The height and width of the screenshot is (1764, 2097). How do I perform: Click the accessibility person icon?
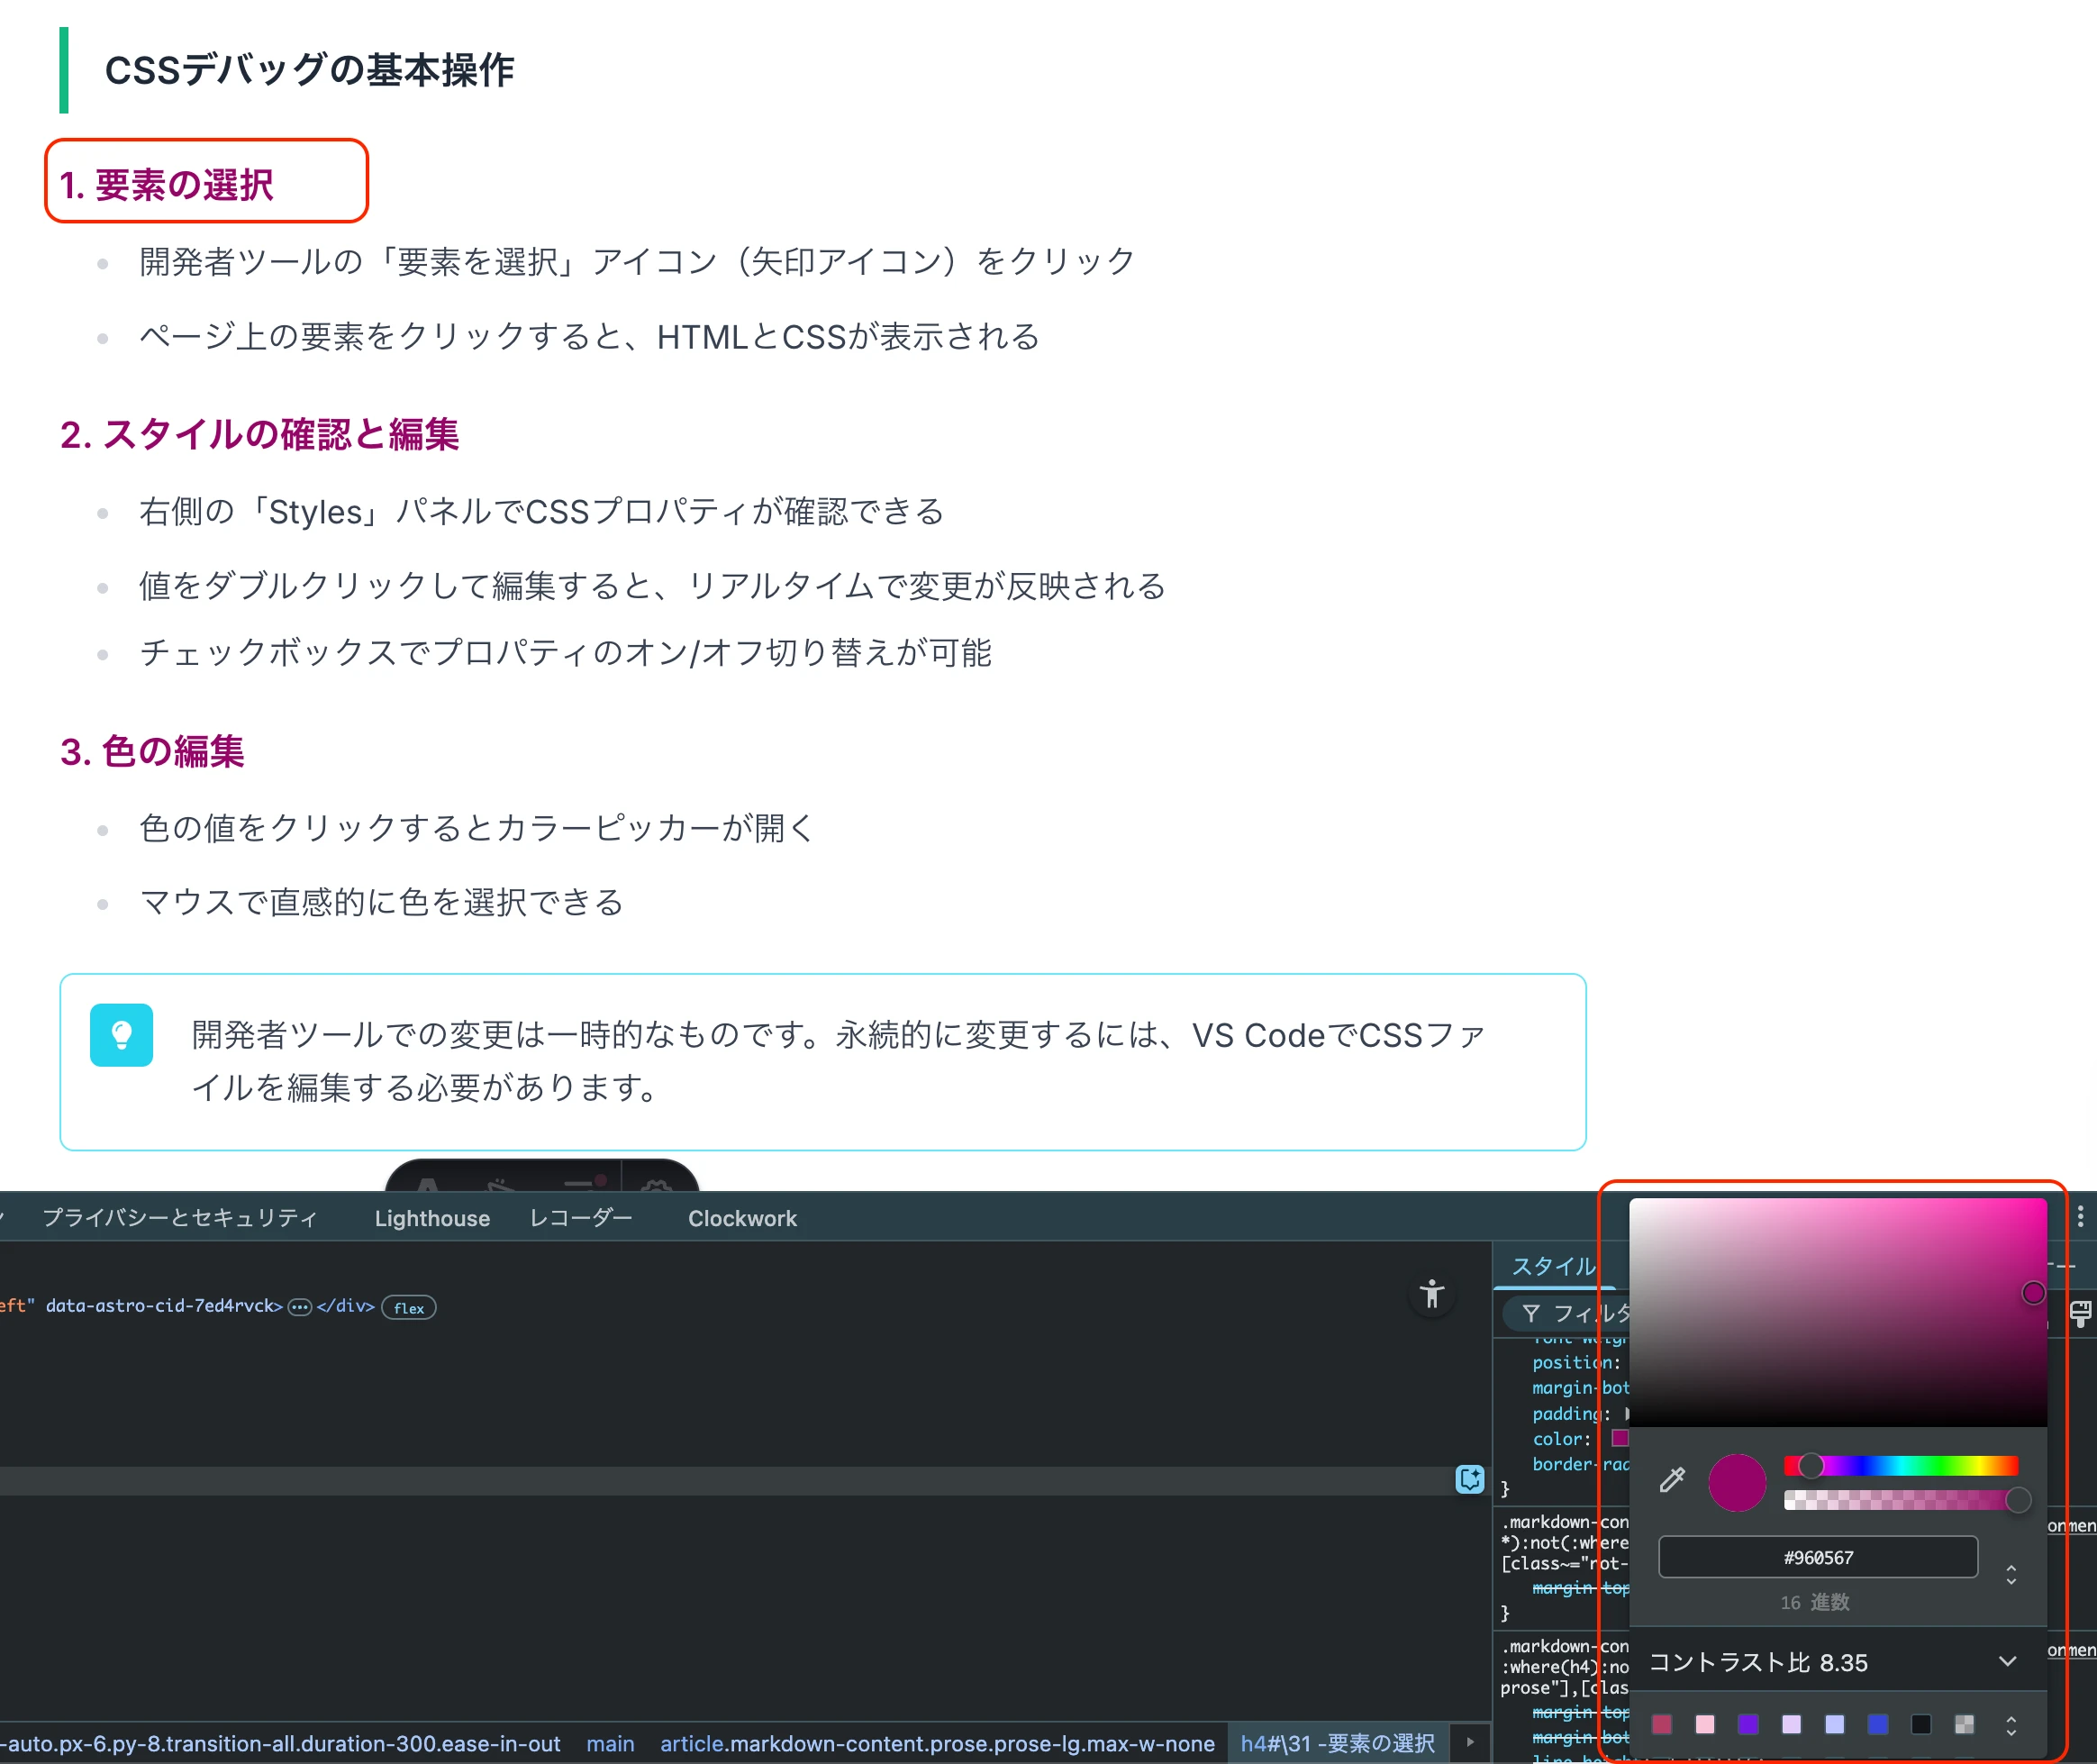[x=1432, y=1293]
